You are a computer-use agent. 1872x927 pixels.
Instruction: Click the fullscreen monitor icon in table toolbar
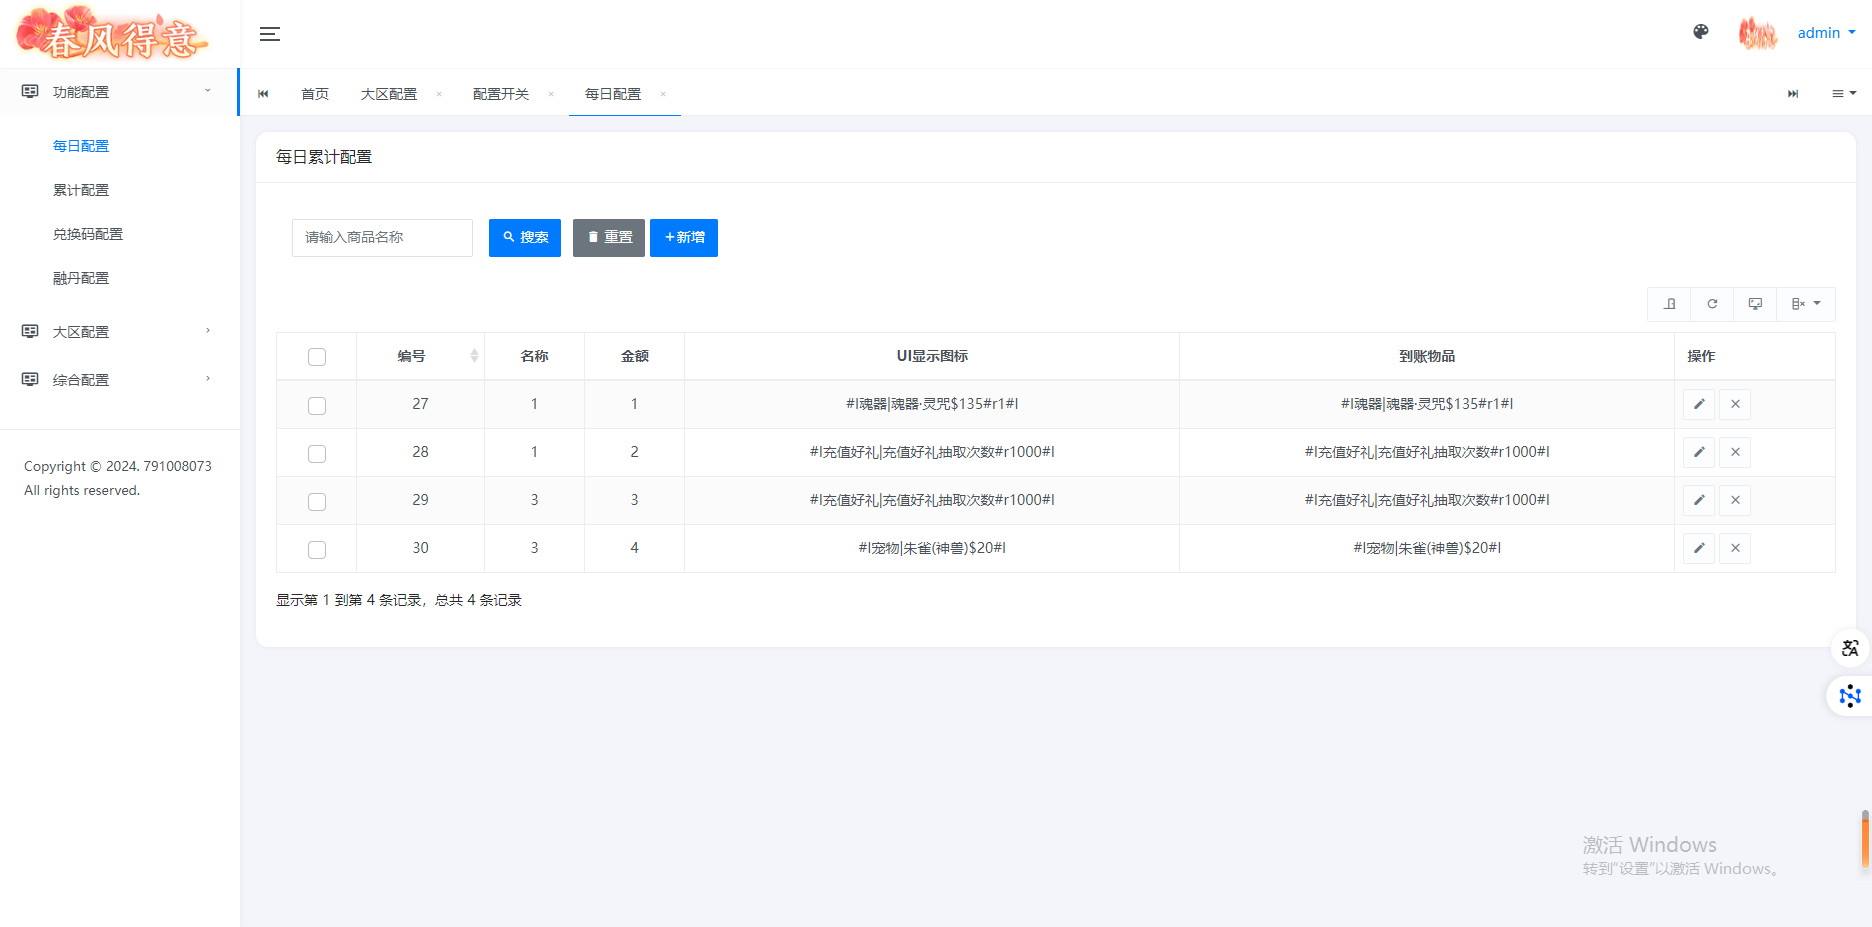[x=1755, y=304]
